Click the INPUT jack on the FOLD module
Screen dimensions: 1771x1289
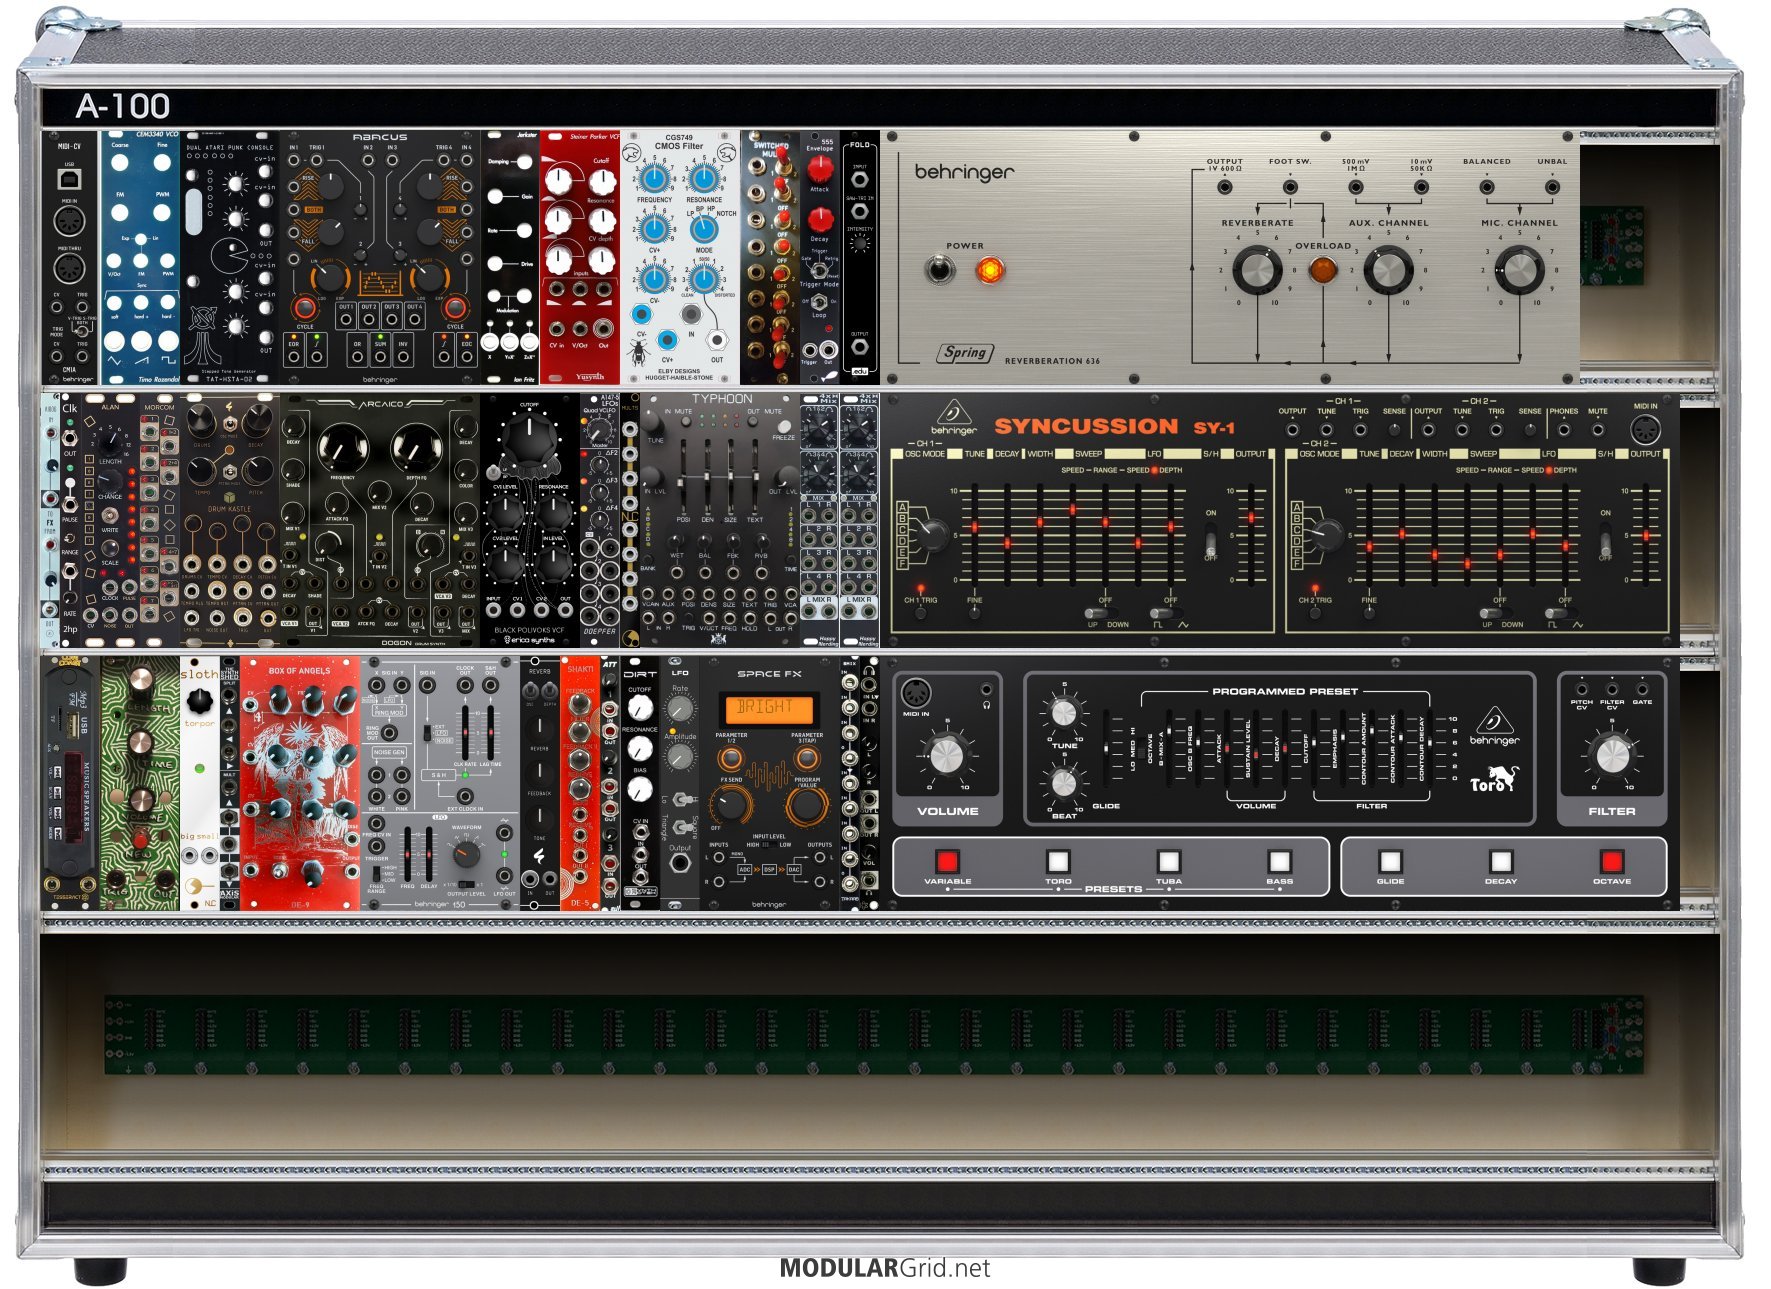(859, 182)
